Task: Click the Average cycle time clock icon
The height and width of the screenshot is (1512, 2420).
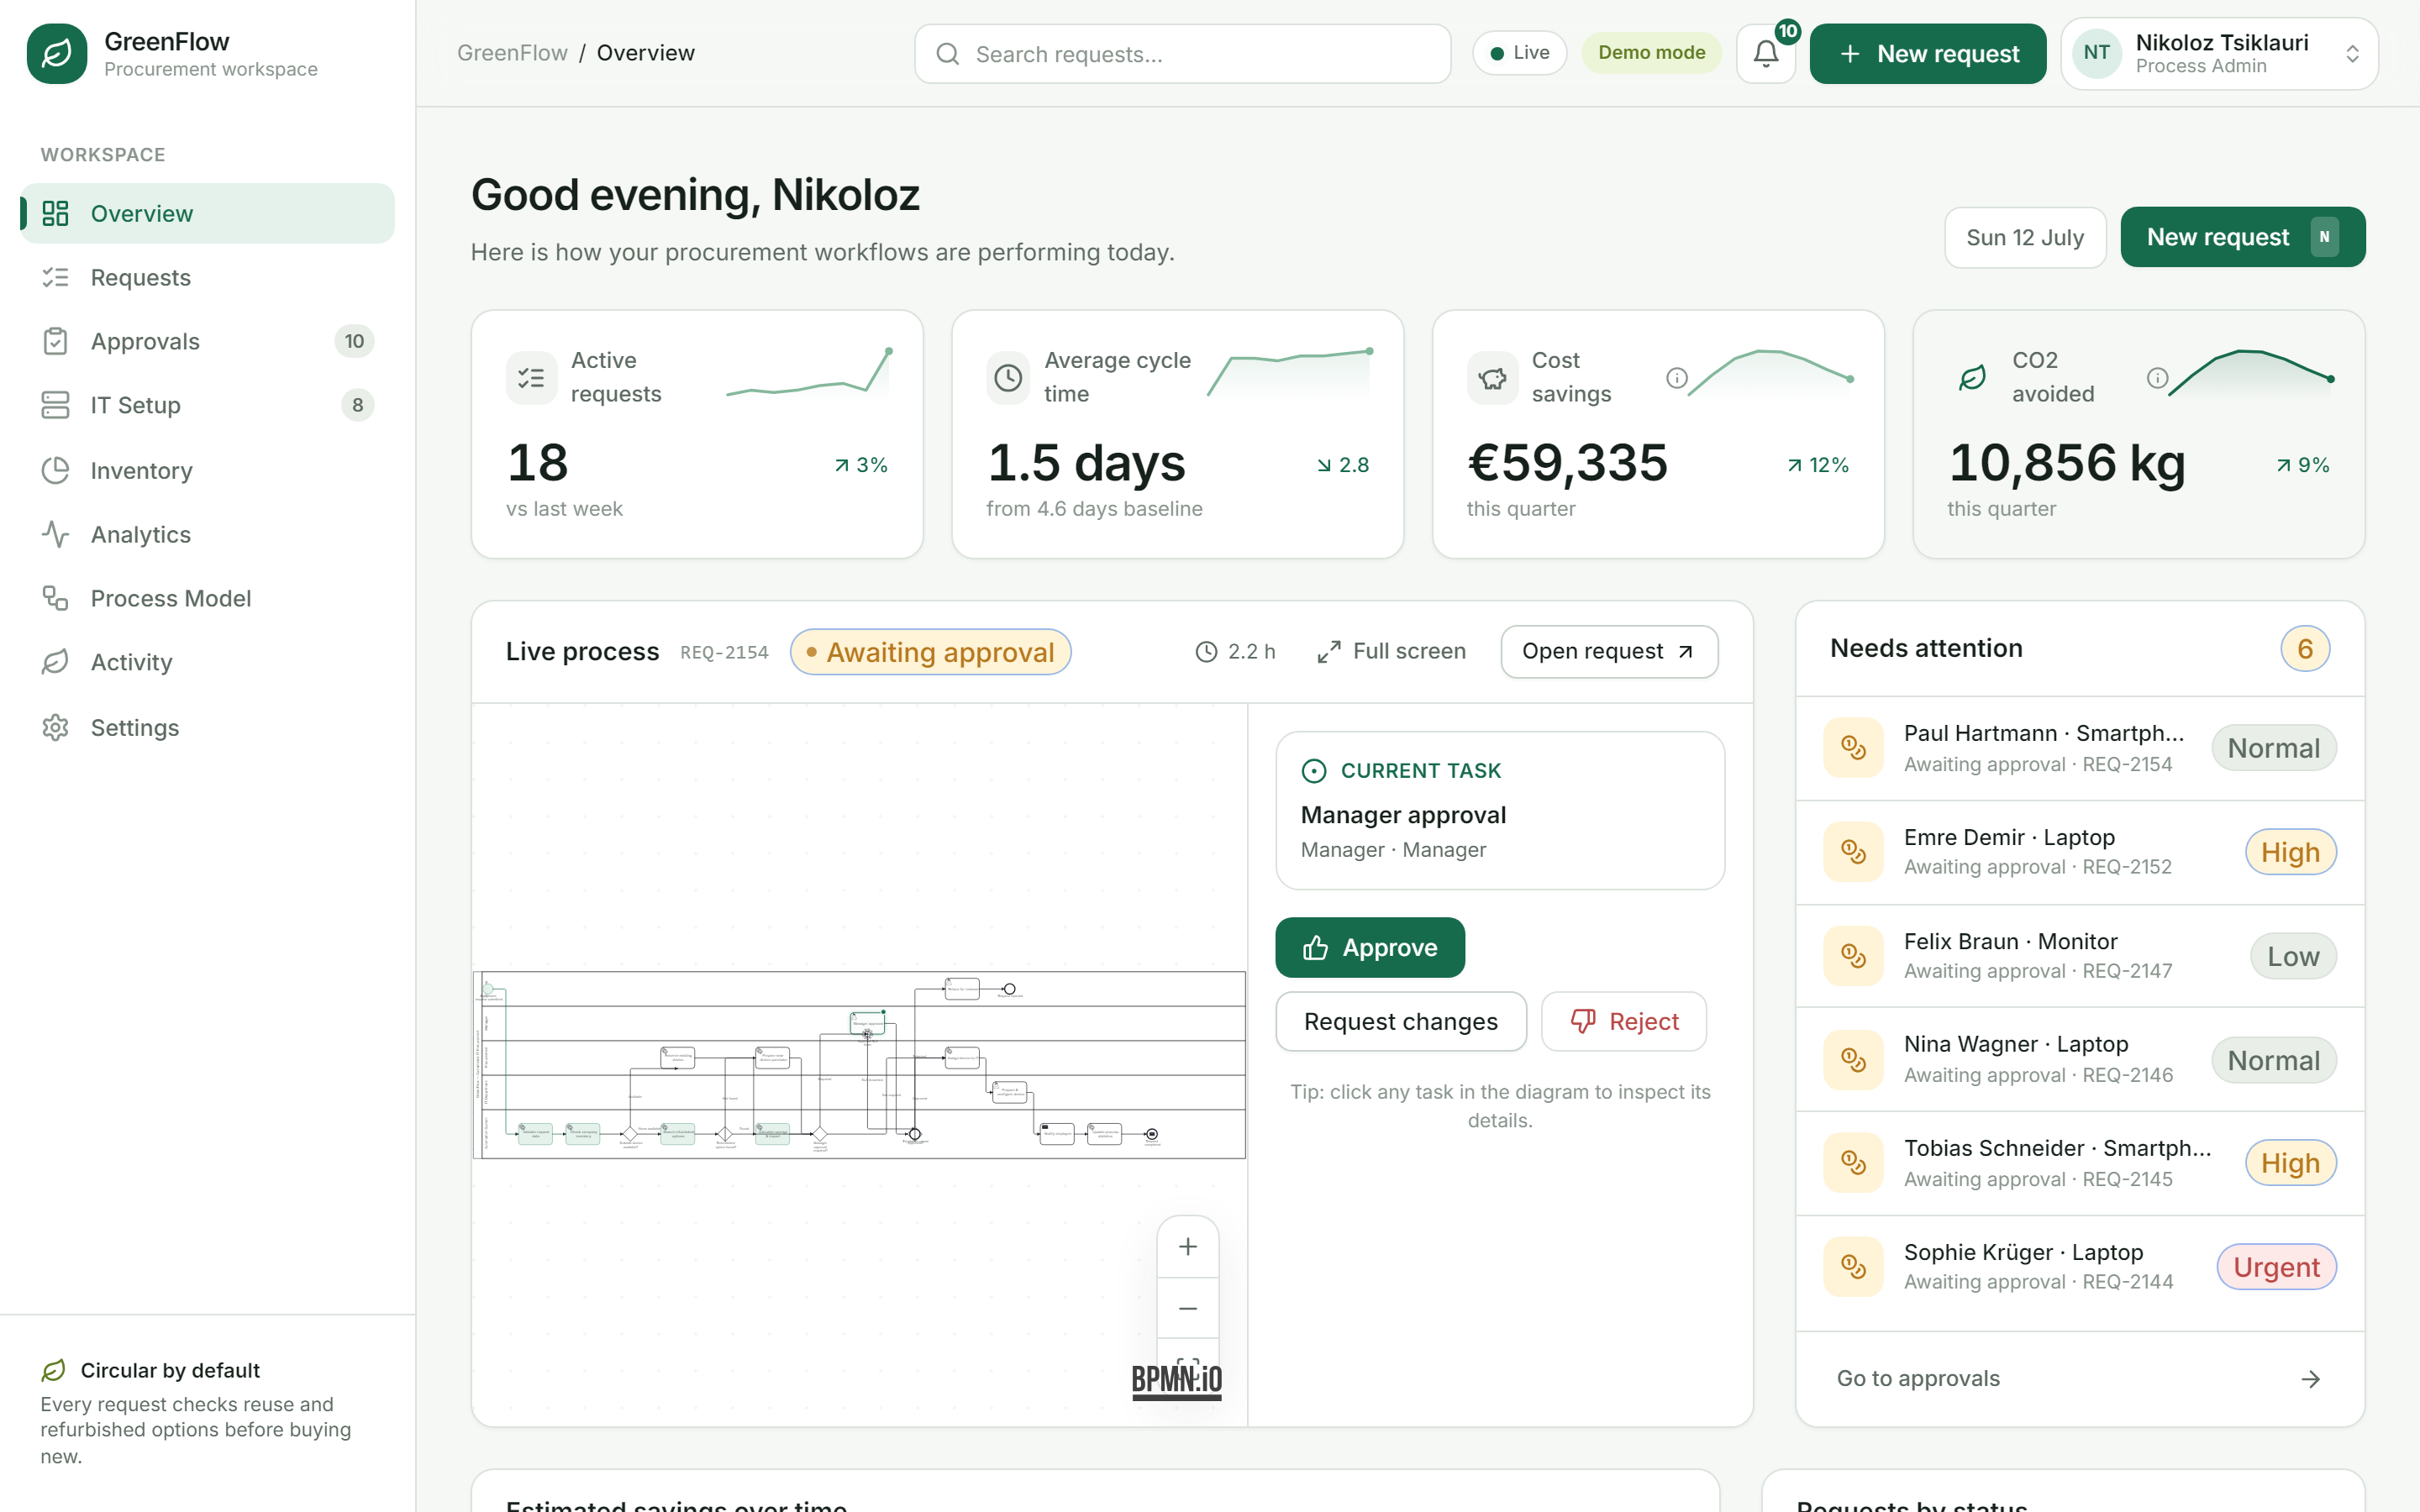Action: coord(1008,377)
